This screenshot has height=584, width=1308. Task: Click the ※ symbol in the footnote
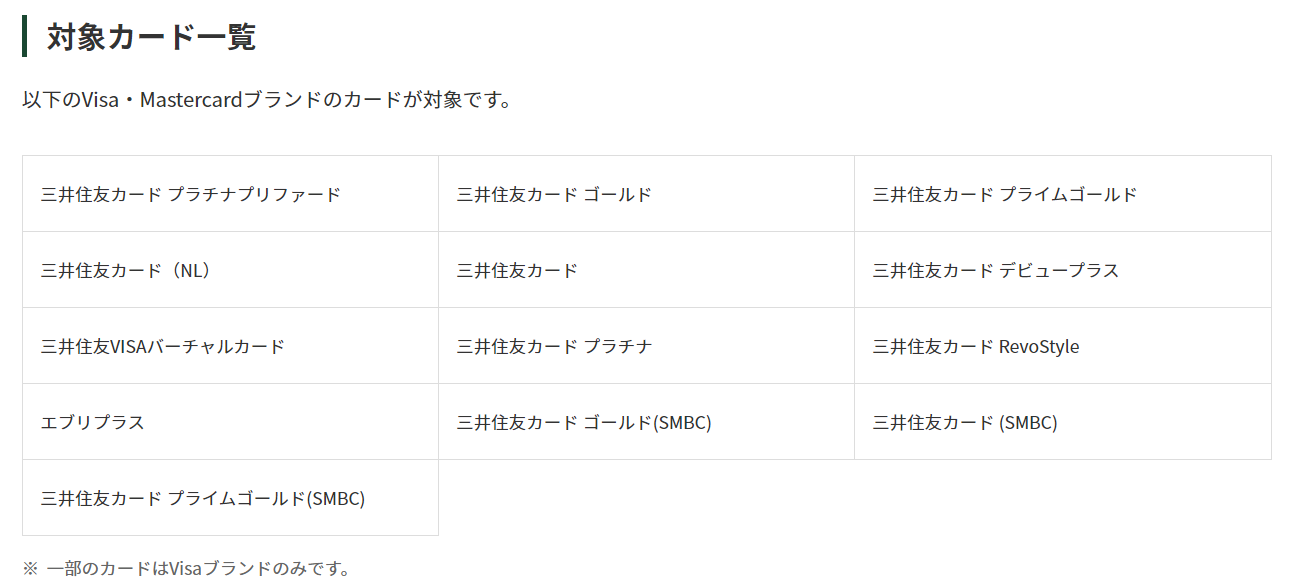click(30, 569)
